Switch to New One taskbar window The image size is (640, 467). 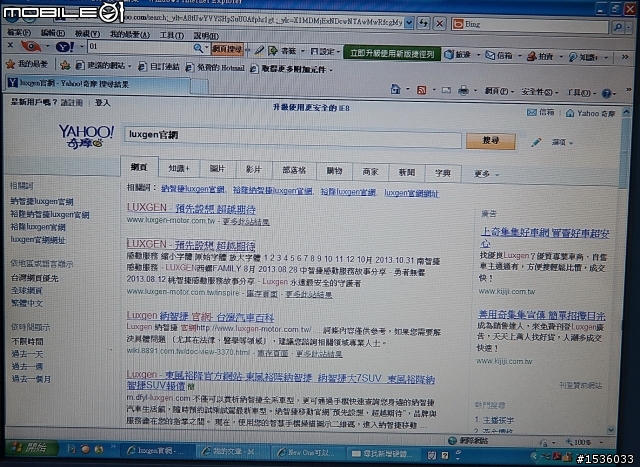[x=309, y=452]
